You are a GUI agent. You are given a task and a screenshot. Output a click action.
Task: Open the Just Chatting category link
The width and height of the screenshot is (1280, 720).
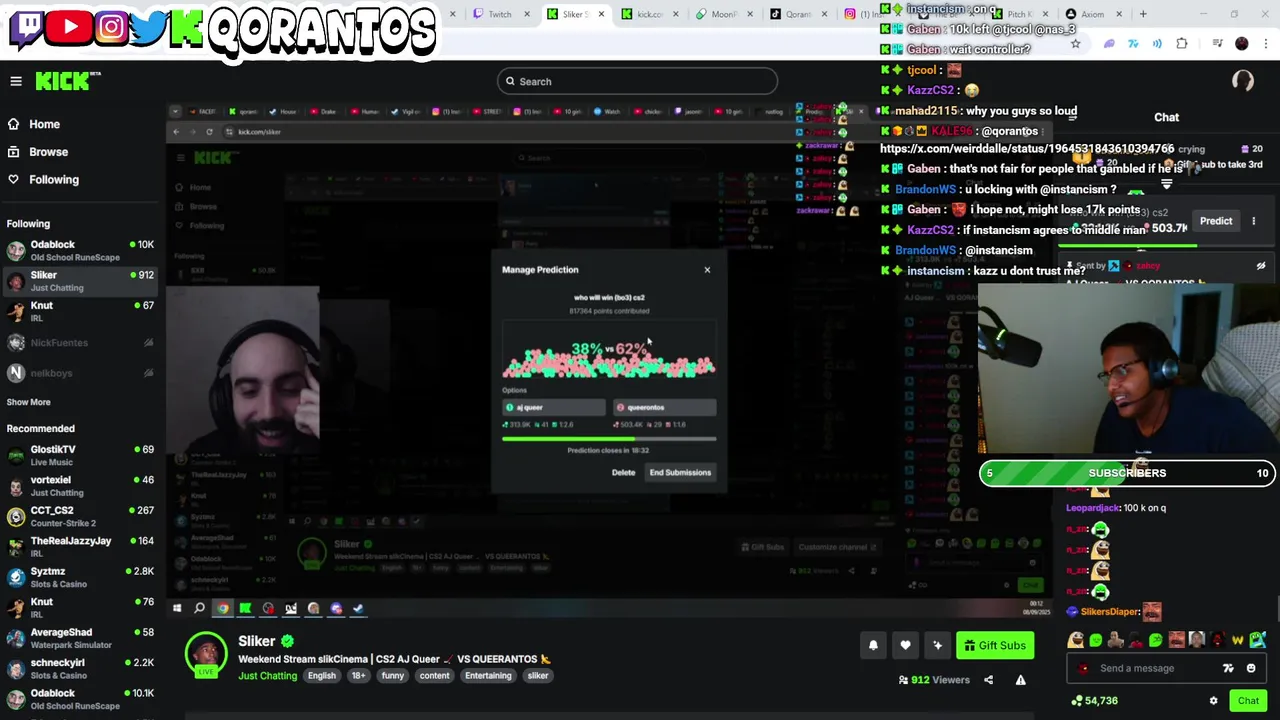[x=267, y=676]
